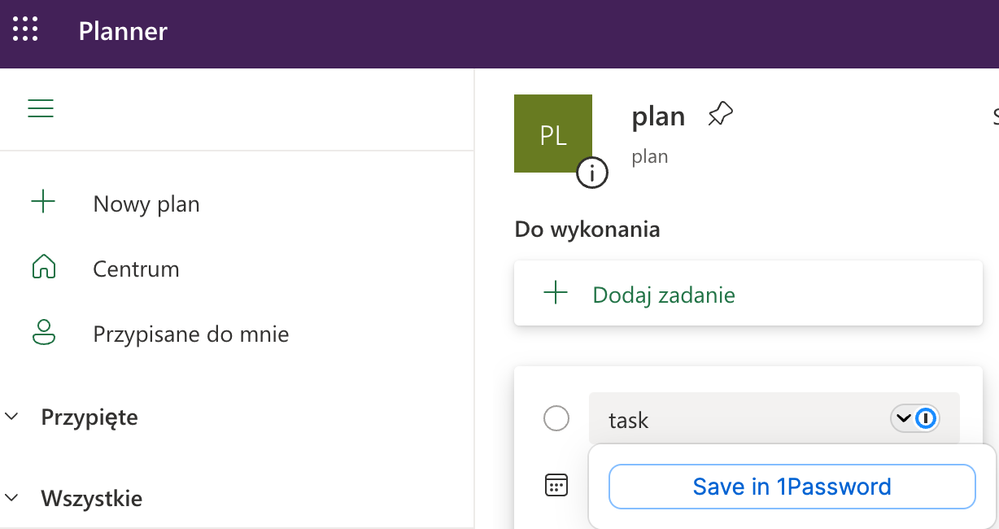Expand the Przypięte section chevron
Screen dimensions: 999x529
(x=12, y=417)
